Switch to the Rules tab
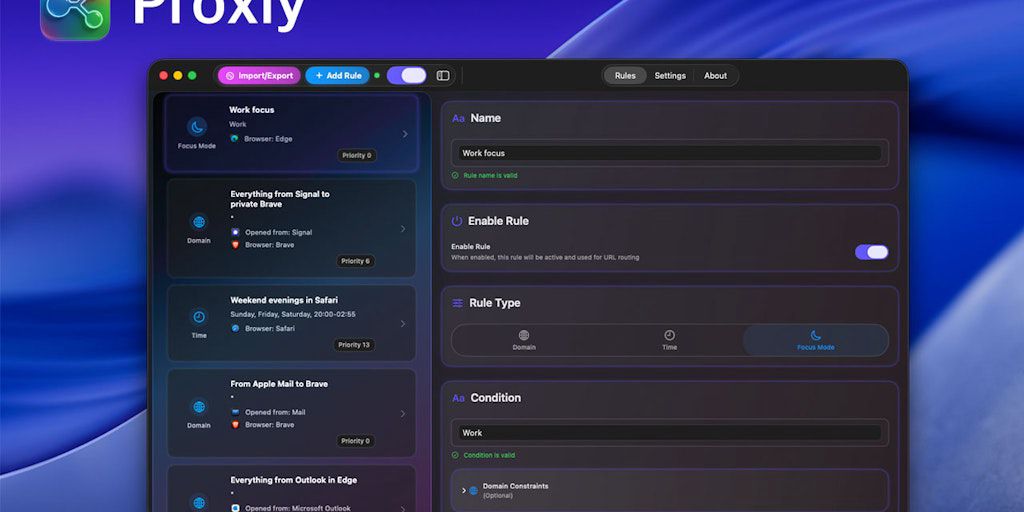 [x=625, y=76]
